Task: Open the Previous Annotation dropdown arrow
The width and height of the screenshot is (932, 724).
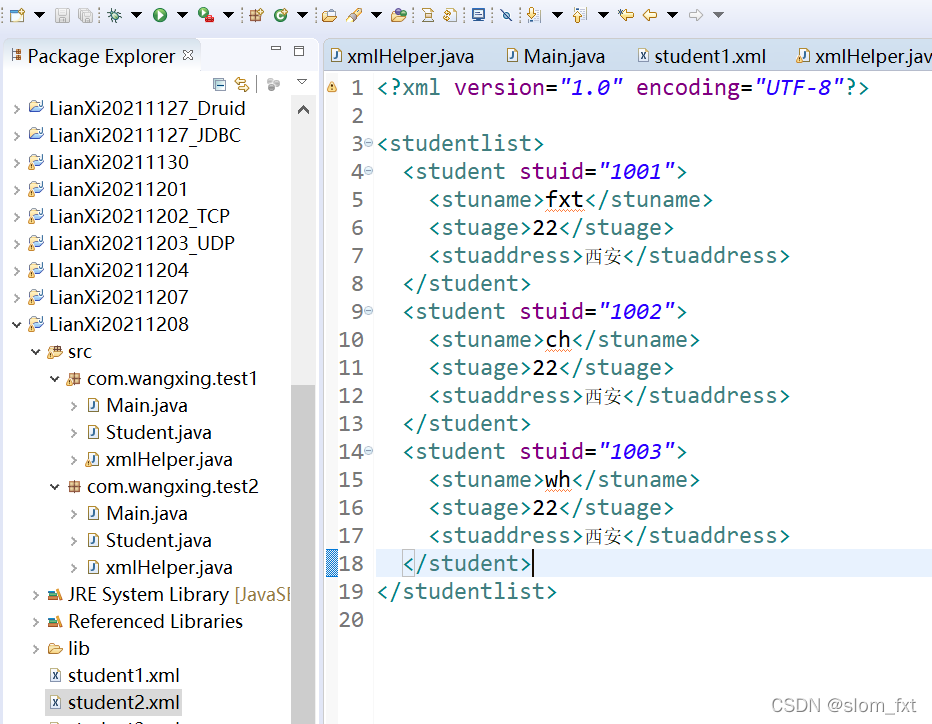Action: pyautogui.click(x=603, y=15)
